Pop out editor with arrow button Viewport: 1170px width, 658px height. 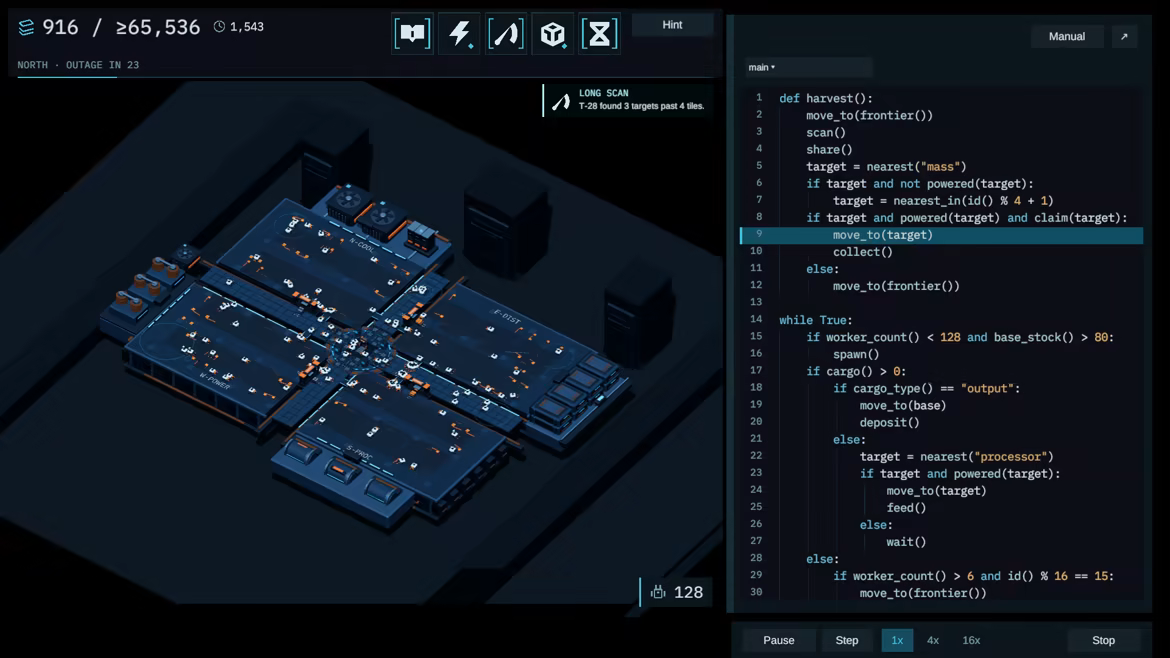(1124, 37)
